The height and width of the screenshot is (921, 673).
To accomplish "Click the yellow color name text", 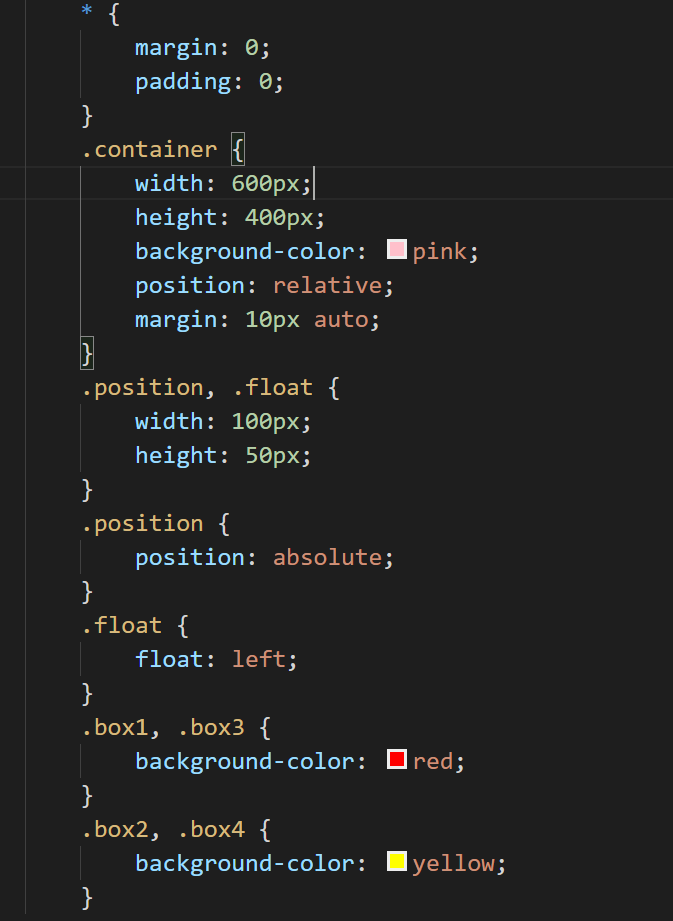I will pyautogui.click(x=453, y=864).
